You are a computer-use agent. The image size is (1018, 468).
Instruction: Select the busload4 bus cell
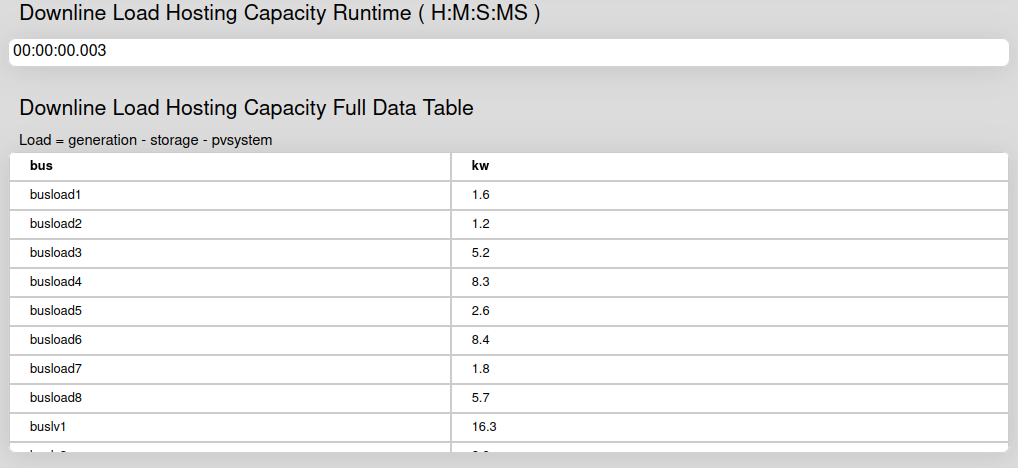pyautogui.click(x=230, y=282)
